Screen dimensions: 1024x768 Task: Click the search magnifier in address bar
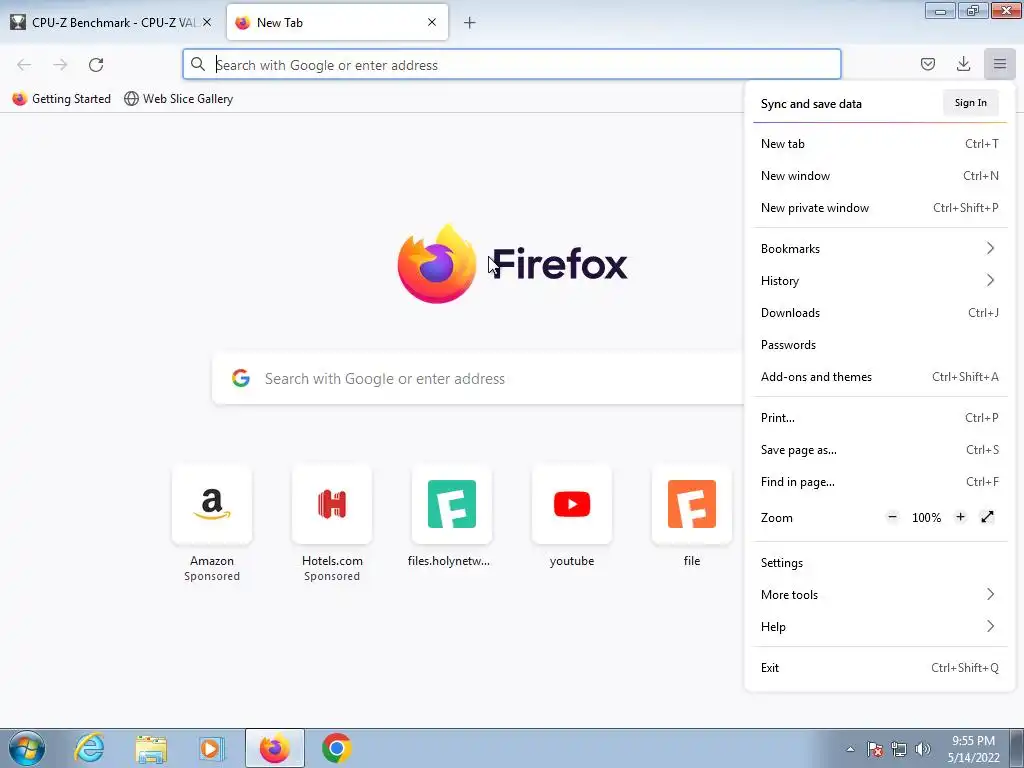(197, 64)
